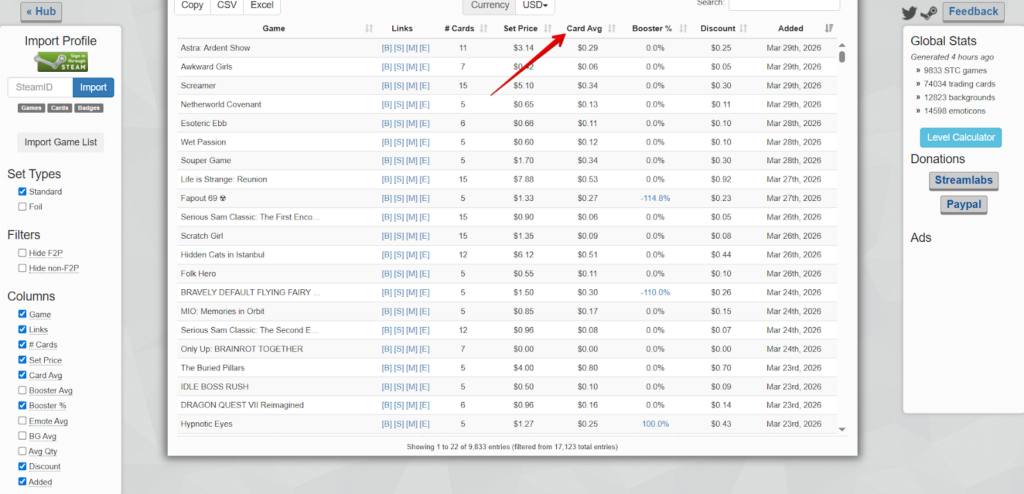1024x494 pixels.
Task: Open [B] link for Hidden Cats in Istanbul
Action: [387, 255]
